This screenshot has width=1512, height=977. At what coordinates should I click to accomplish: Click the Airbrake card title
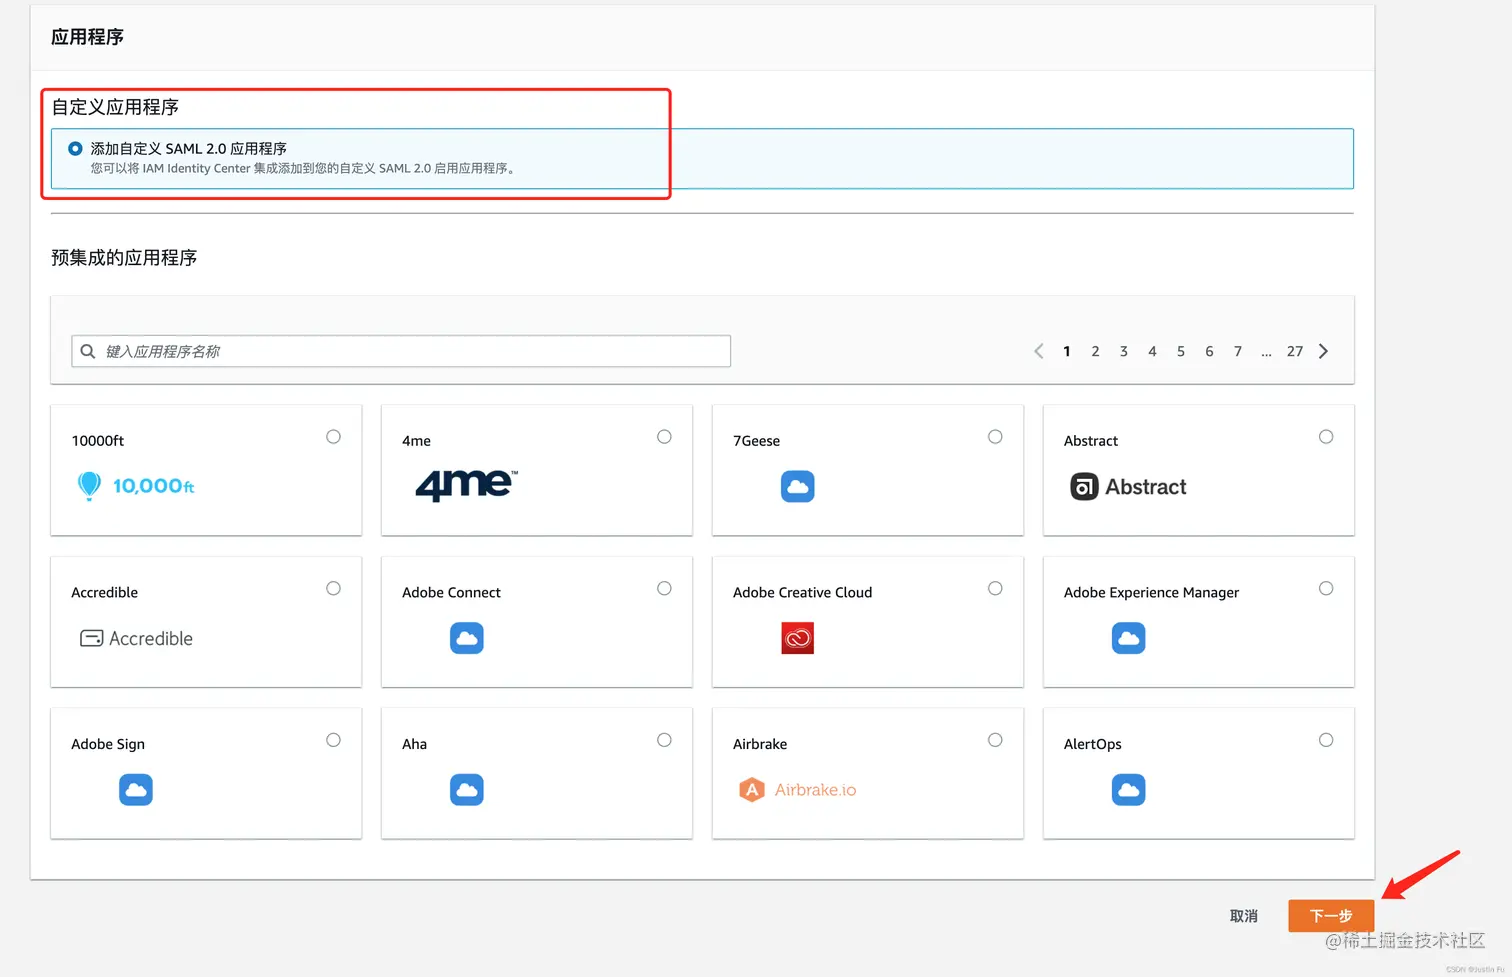tap(760, 744)
